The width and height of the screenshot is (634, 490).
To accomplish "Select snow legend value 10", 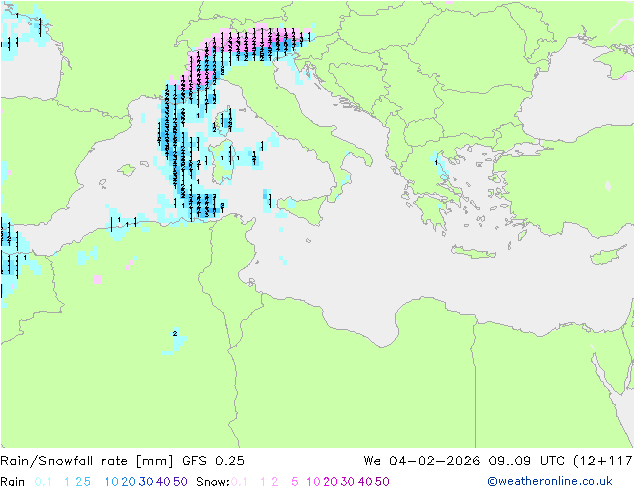I will pyautogui.click(x=313, y=482).
